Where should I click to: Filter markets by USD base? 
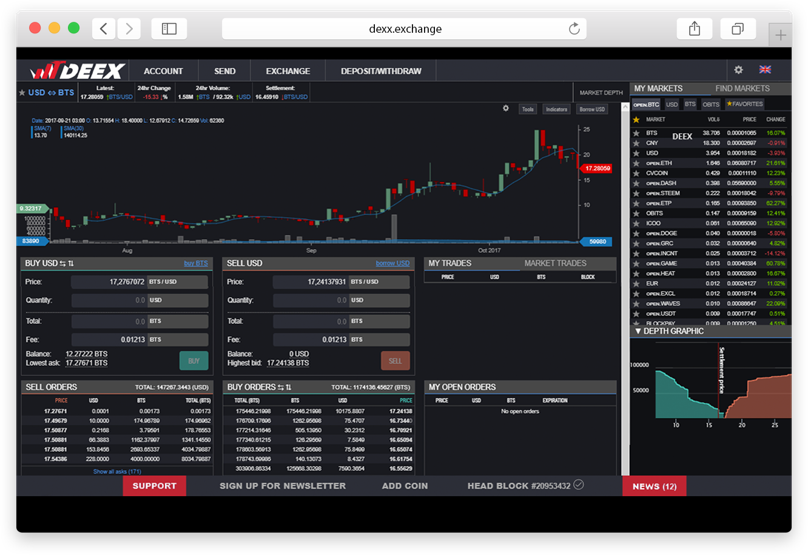[x=671, y=104]
